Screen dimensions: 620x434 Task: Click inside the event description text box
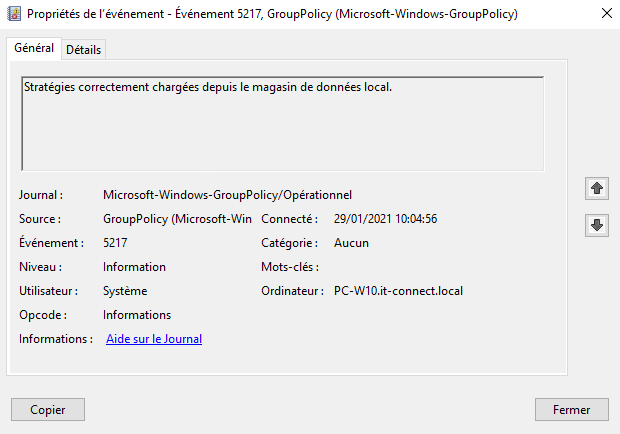(282, 124)
